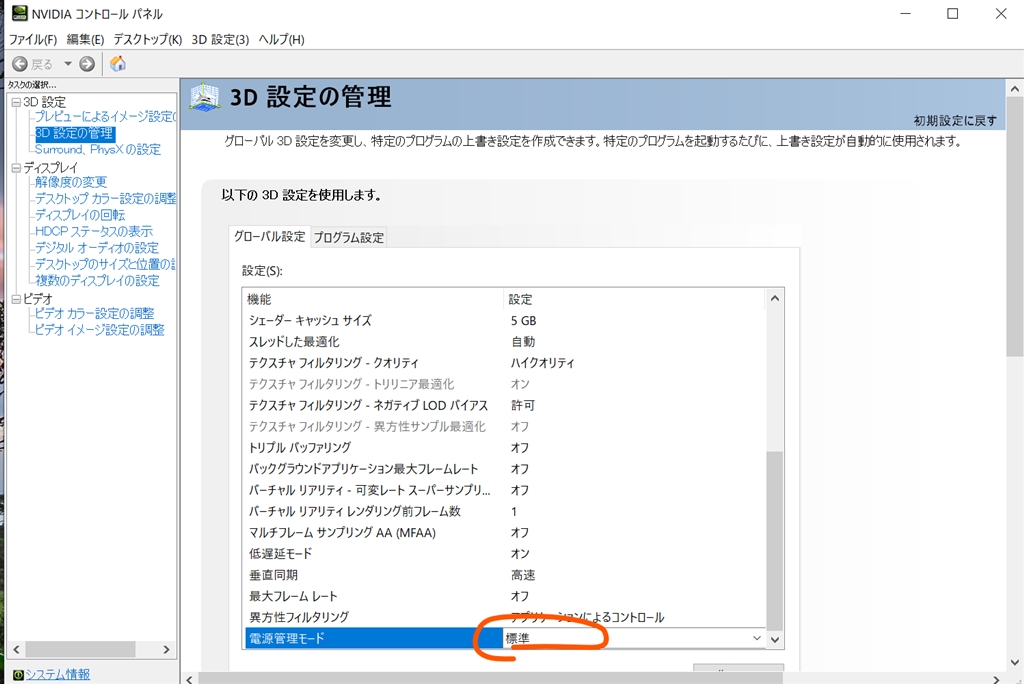Click 初期設定に戻す link
1024x684 pixels.
955,121
